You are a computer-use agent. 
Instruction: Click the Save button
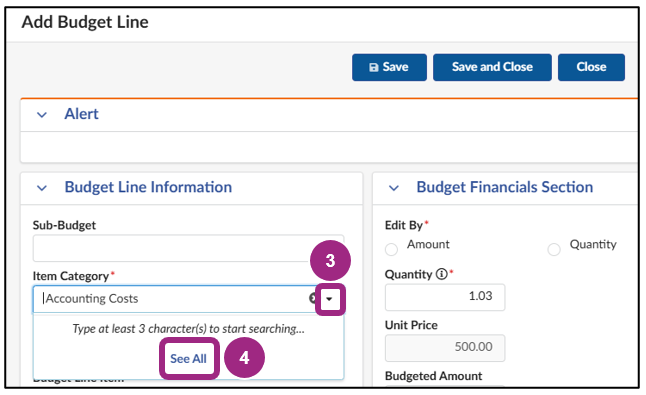pos(389,67)
